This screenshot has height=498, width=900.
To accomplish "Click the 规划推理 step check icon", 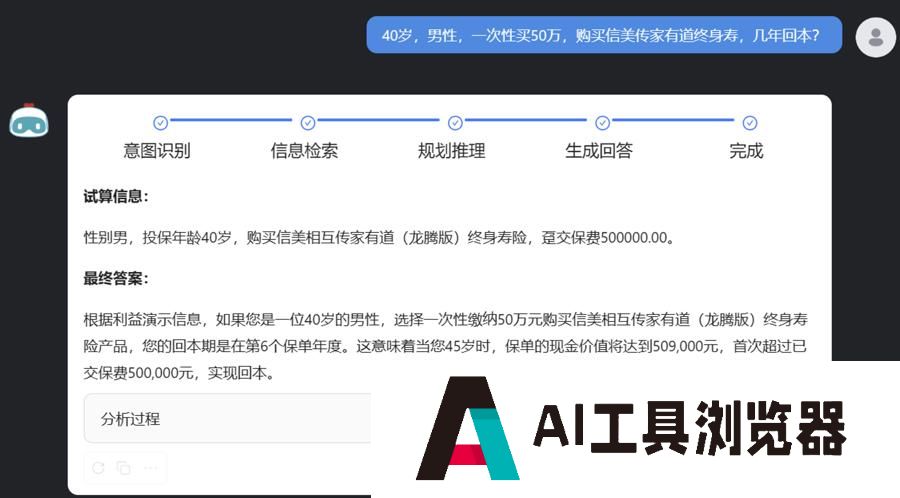I will click(x=455, y=123).
